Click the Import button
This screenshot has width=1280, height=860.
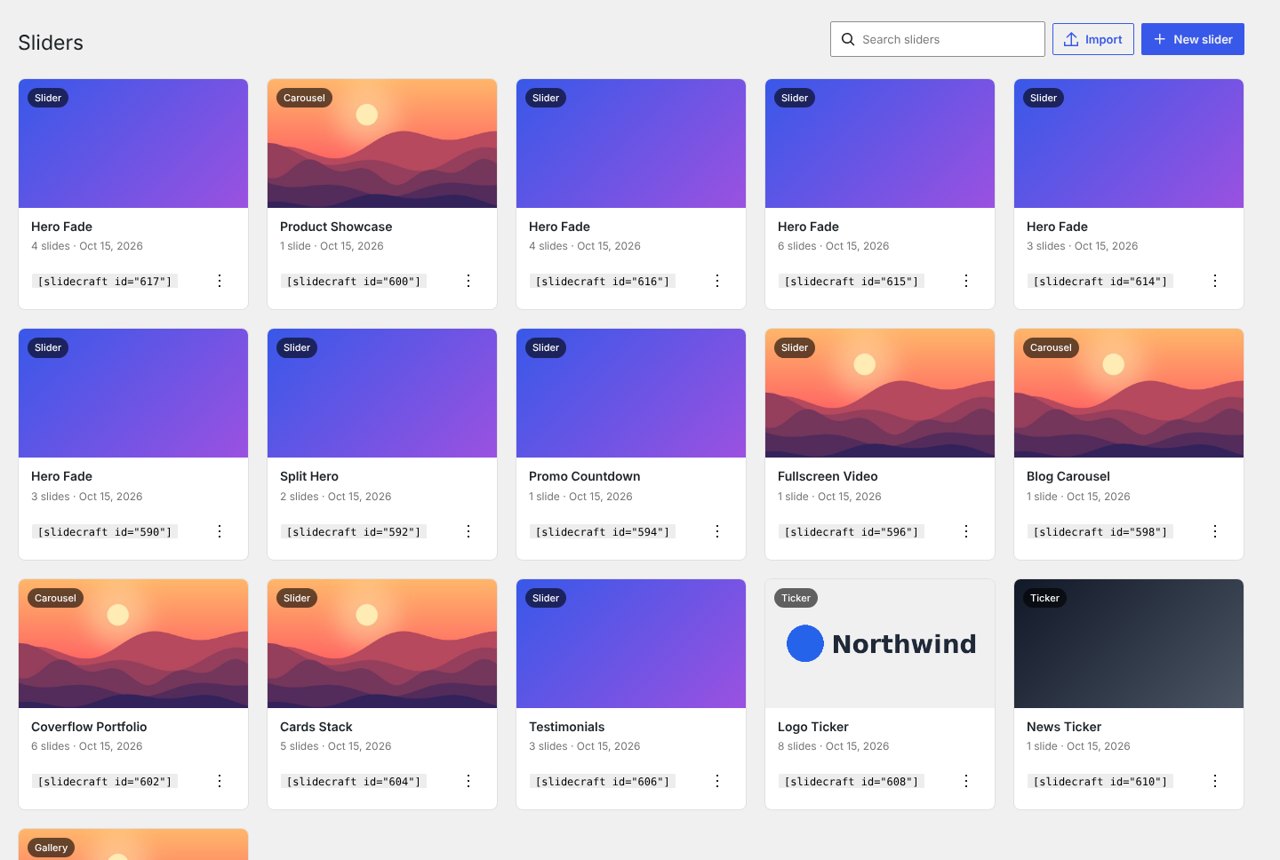pyautogui.click(x=1093, y=39)
